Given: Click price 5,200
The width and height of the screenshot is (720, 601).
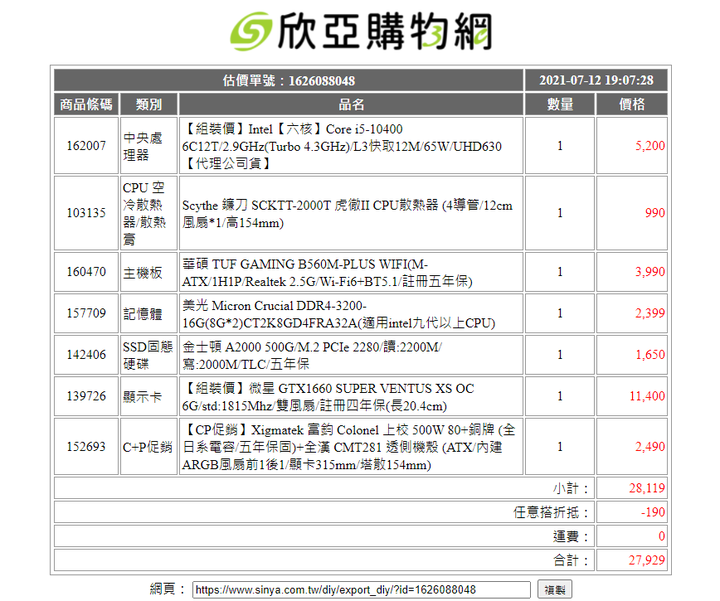Looking at the screenshot, I should coord(650,146).
